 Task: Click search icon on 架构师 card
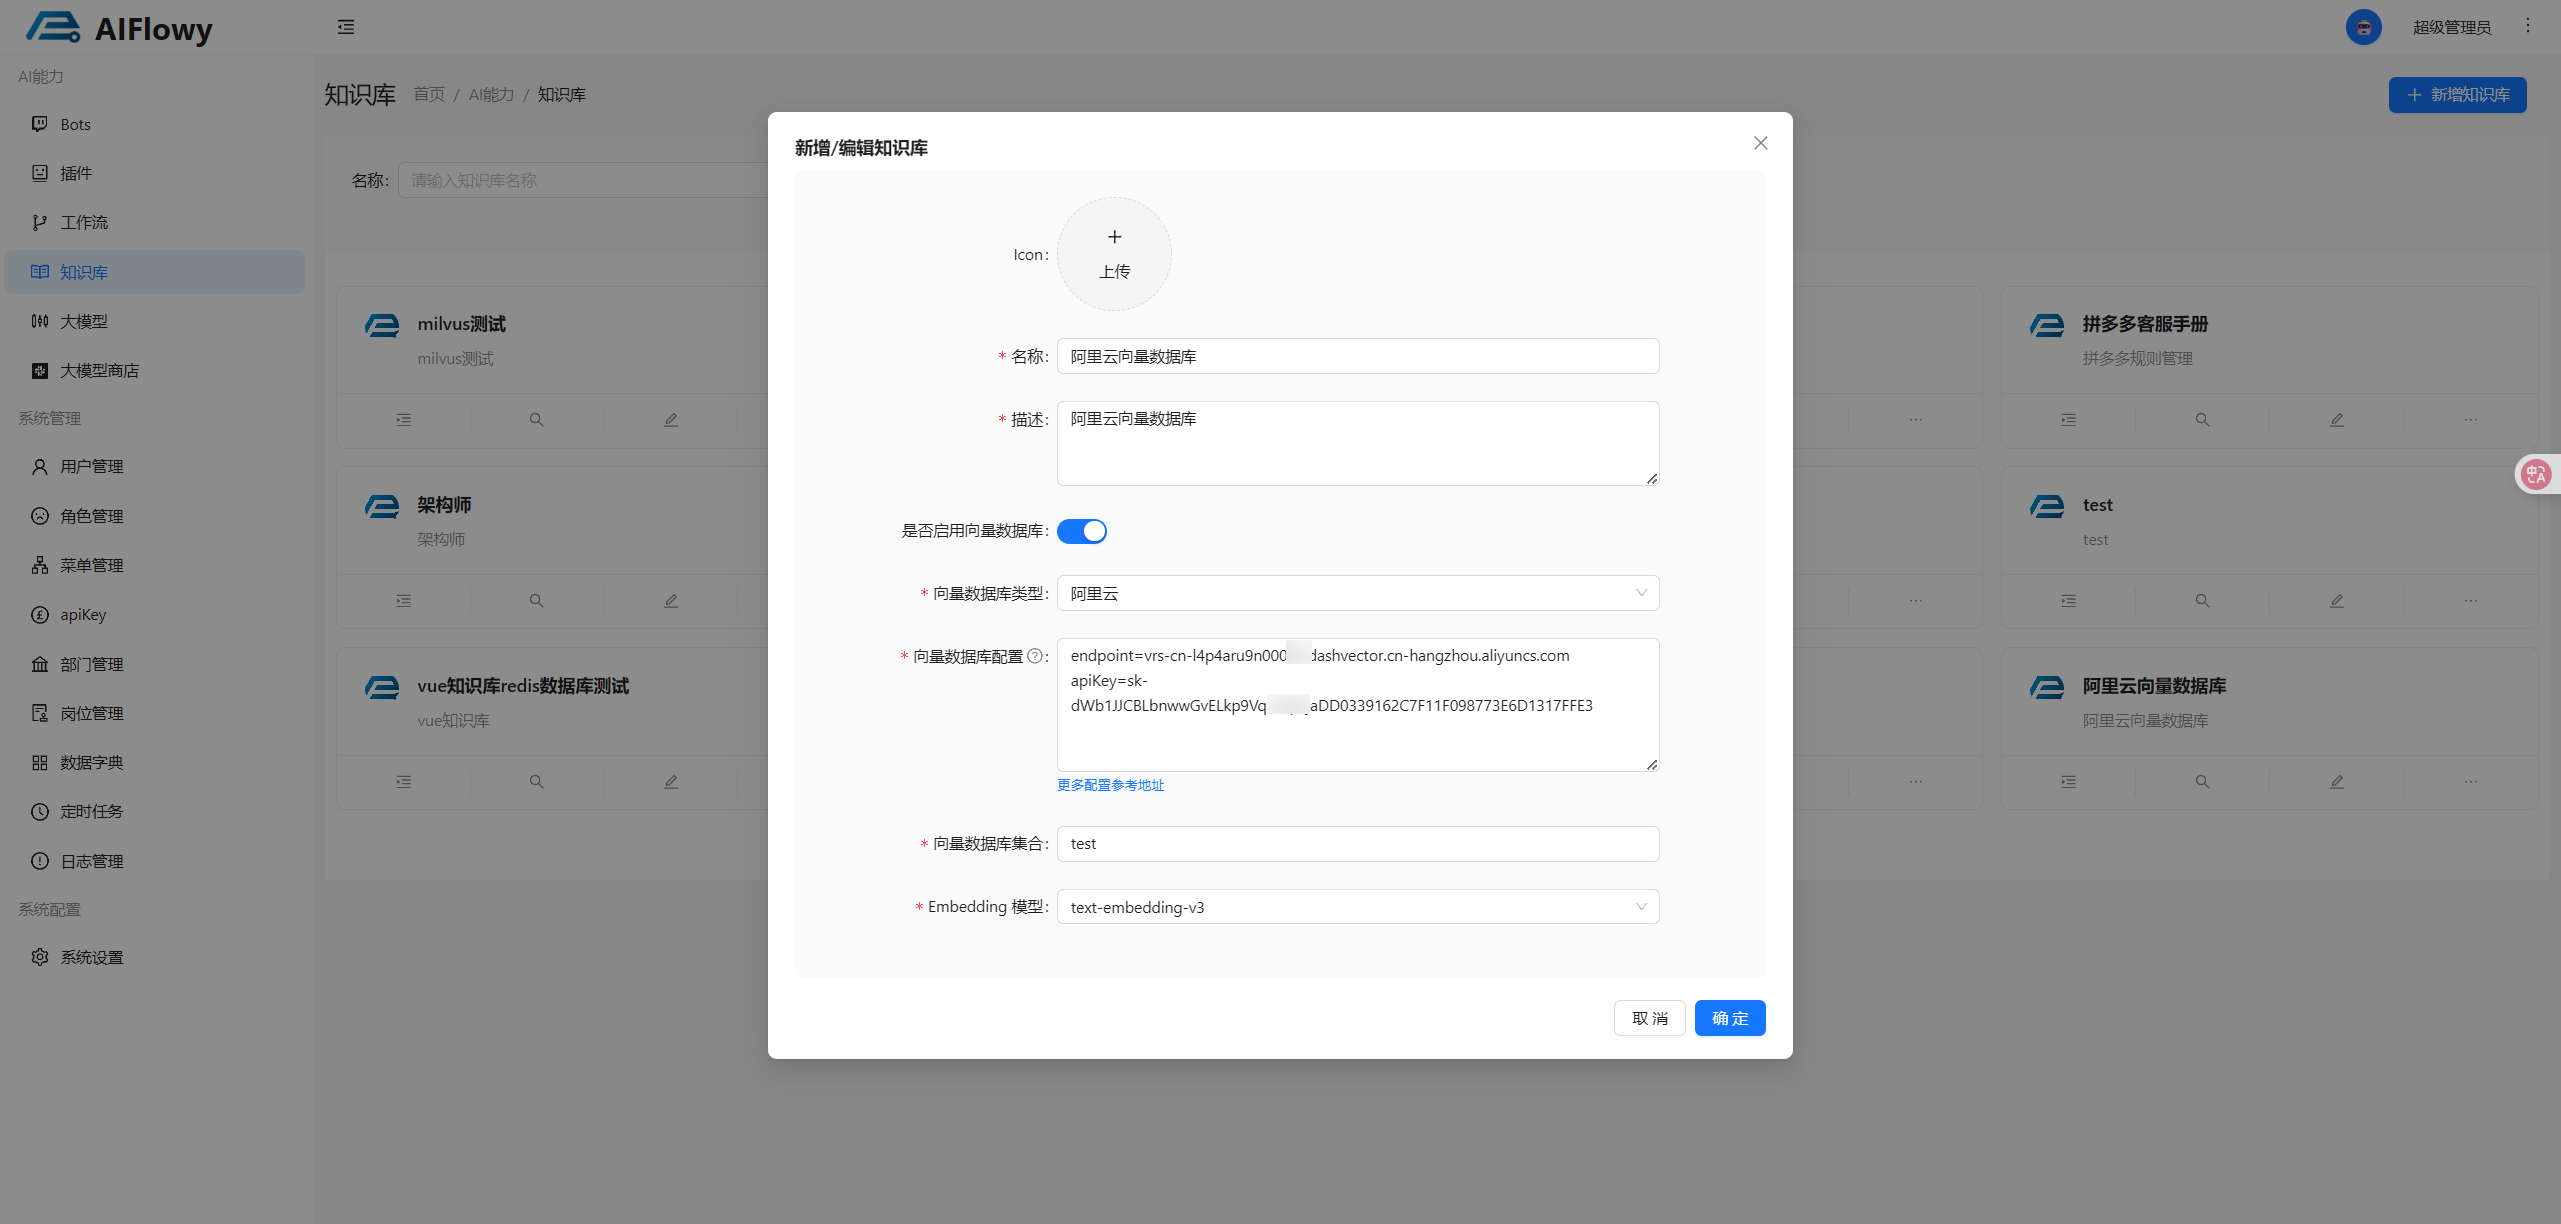[x=537, y=601]
